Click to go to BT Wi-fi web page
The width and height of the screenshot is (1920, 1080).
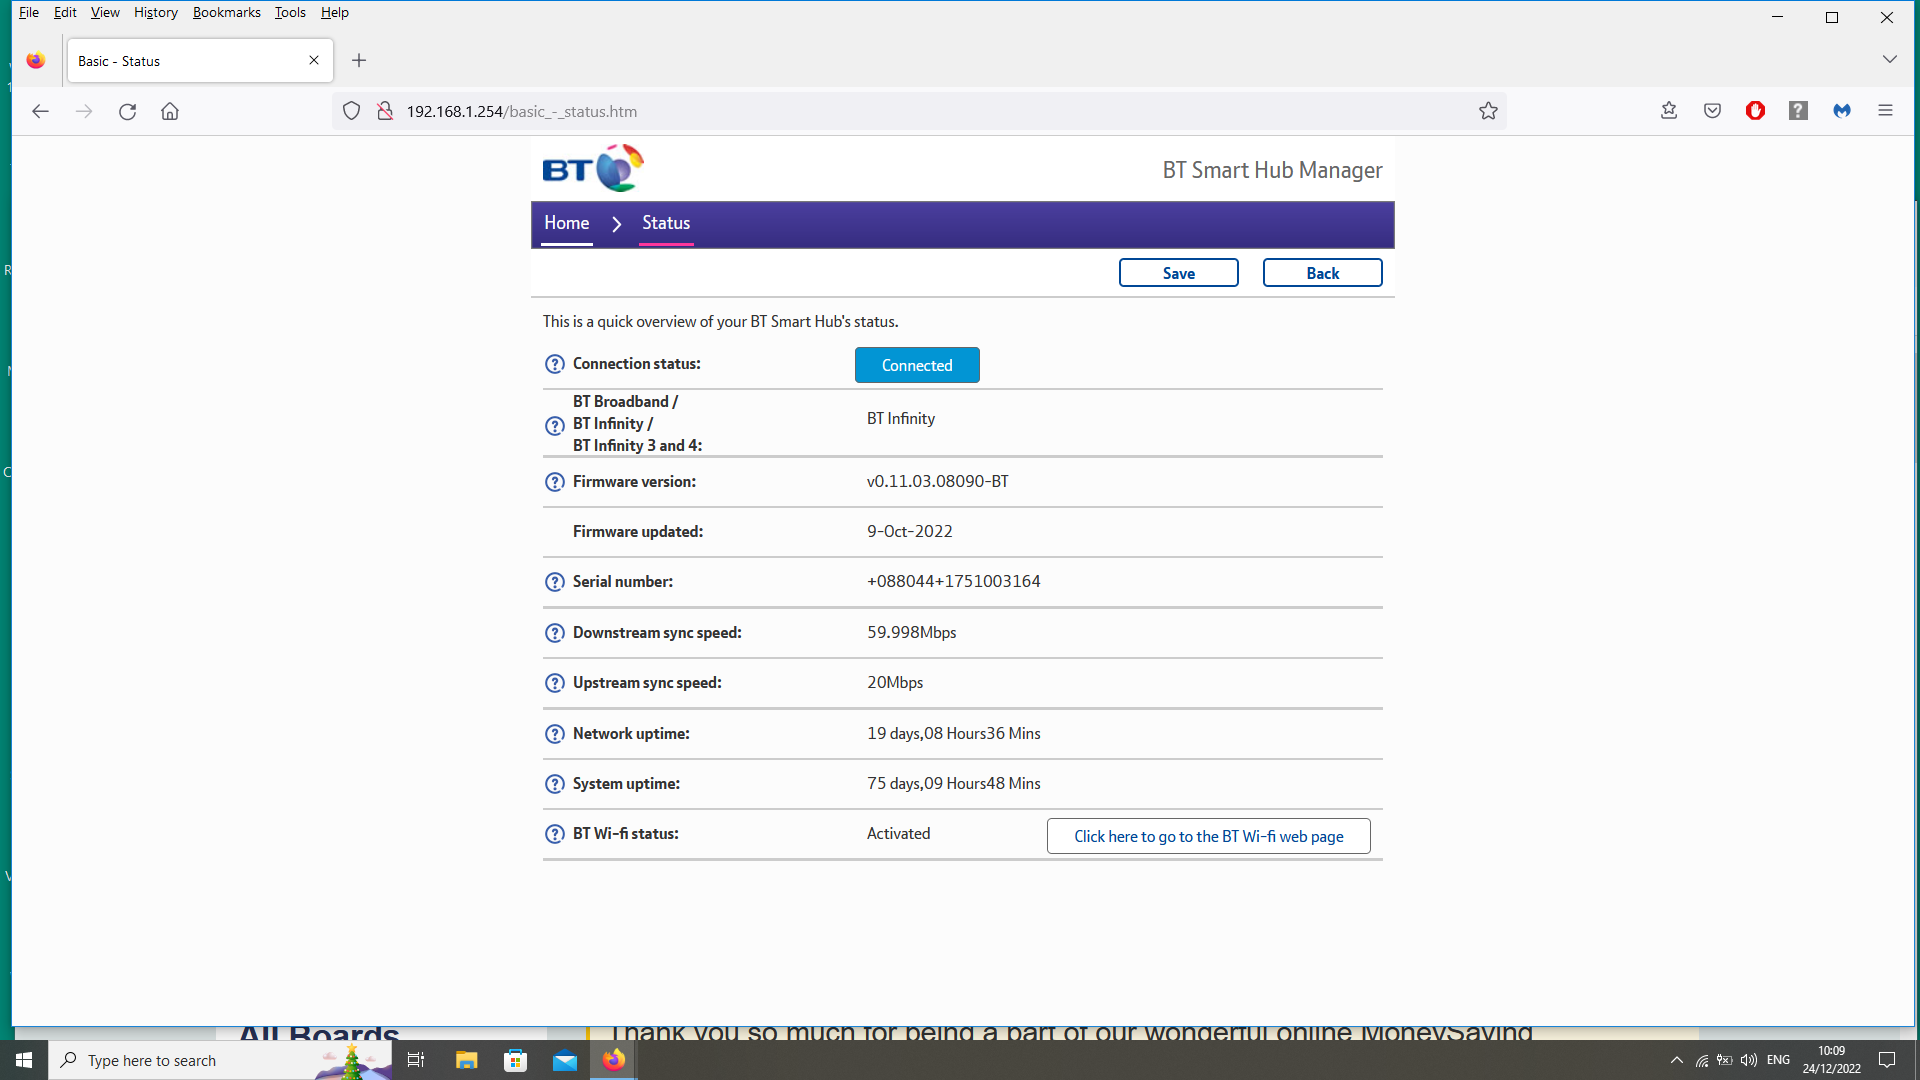tap(1208, 836)
